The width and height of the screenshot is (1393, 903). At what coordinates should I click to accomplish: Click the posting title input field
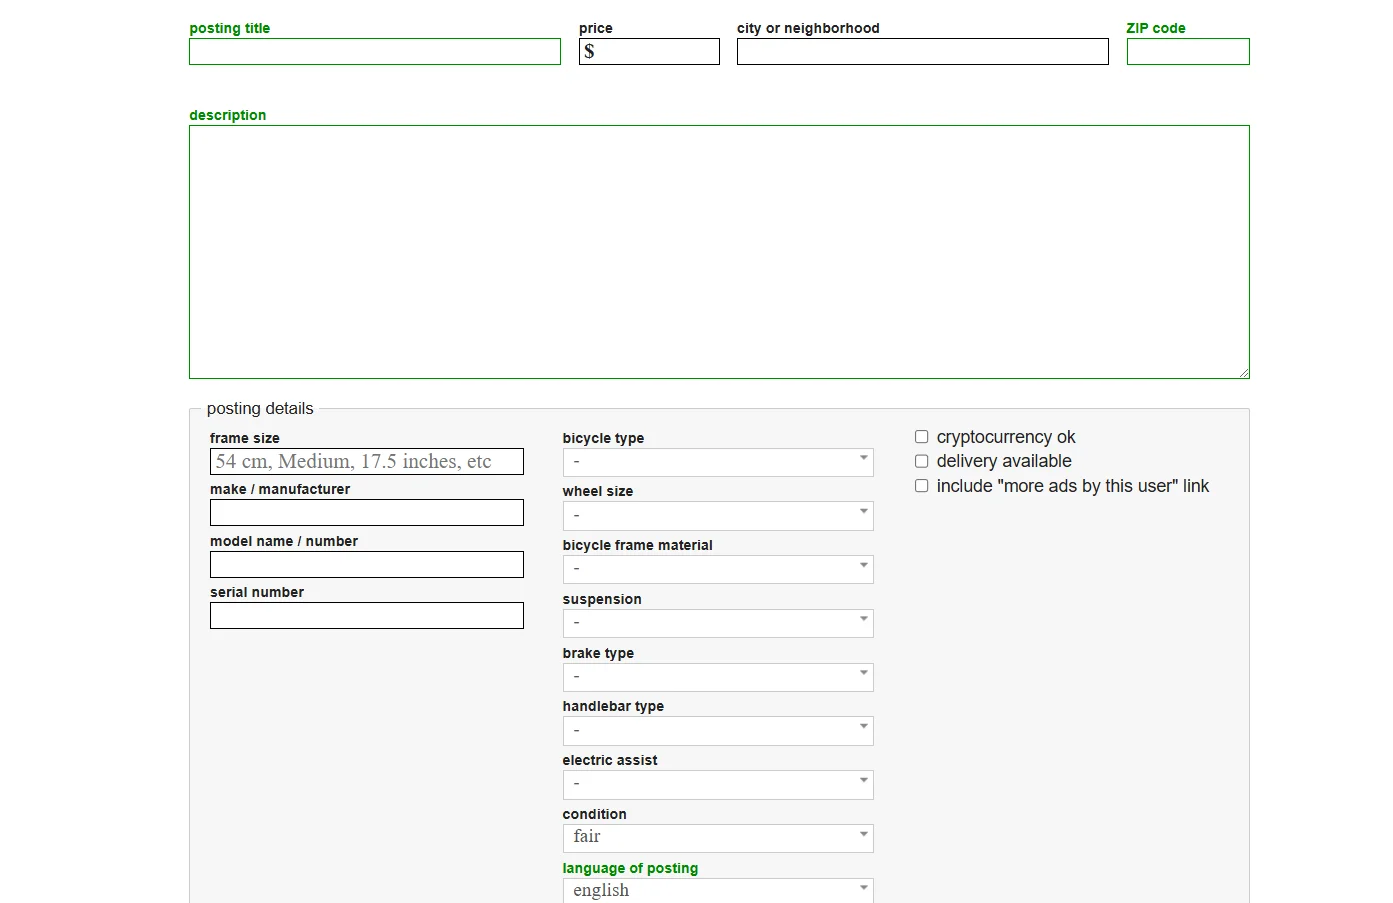click(x=374, y=52)
